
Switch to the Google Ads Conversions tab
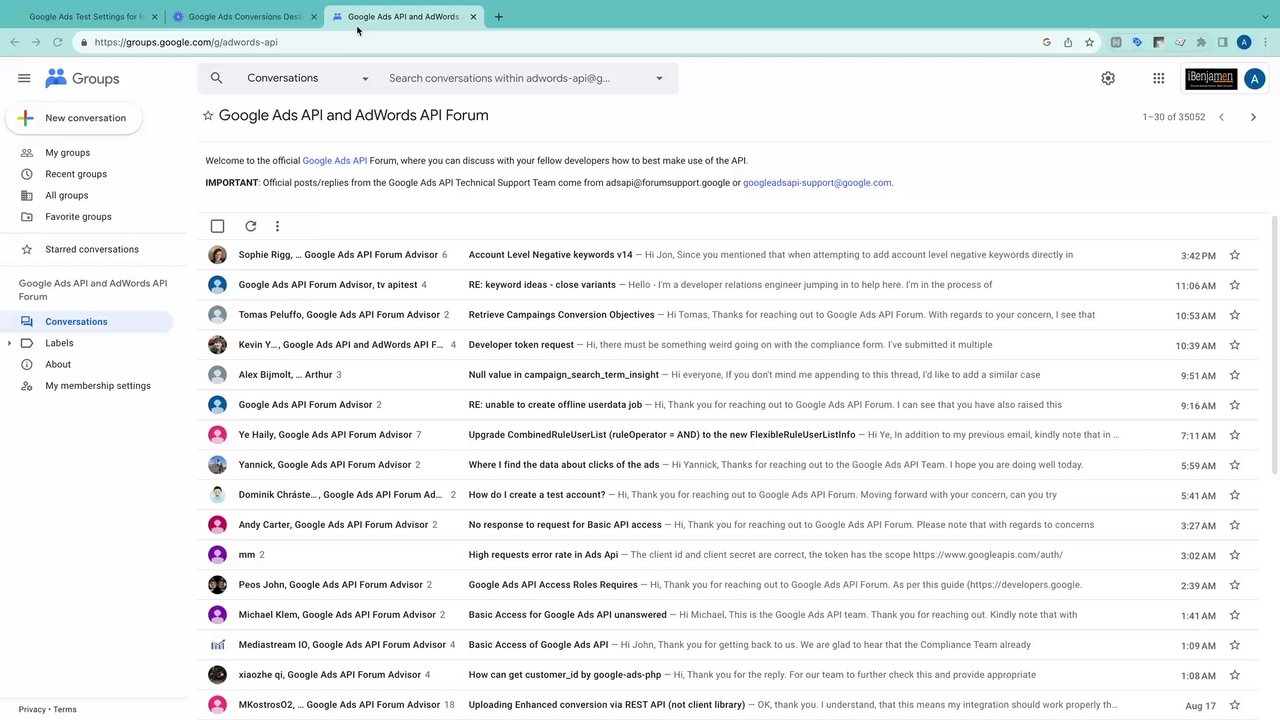click(x=245, y=16)
